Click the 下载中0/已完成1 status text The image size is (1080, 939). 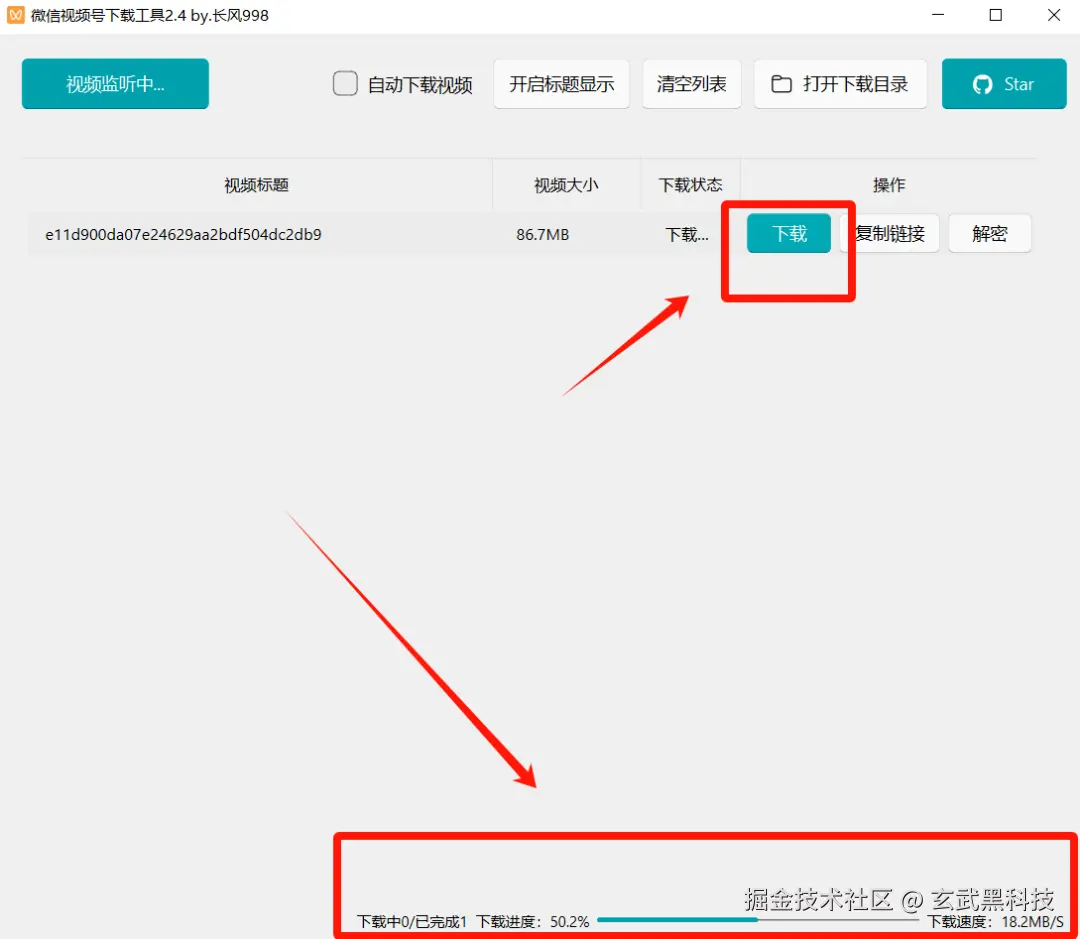412,922
